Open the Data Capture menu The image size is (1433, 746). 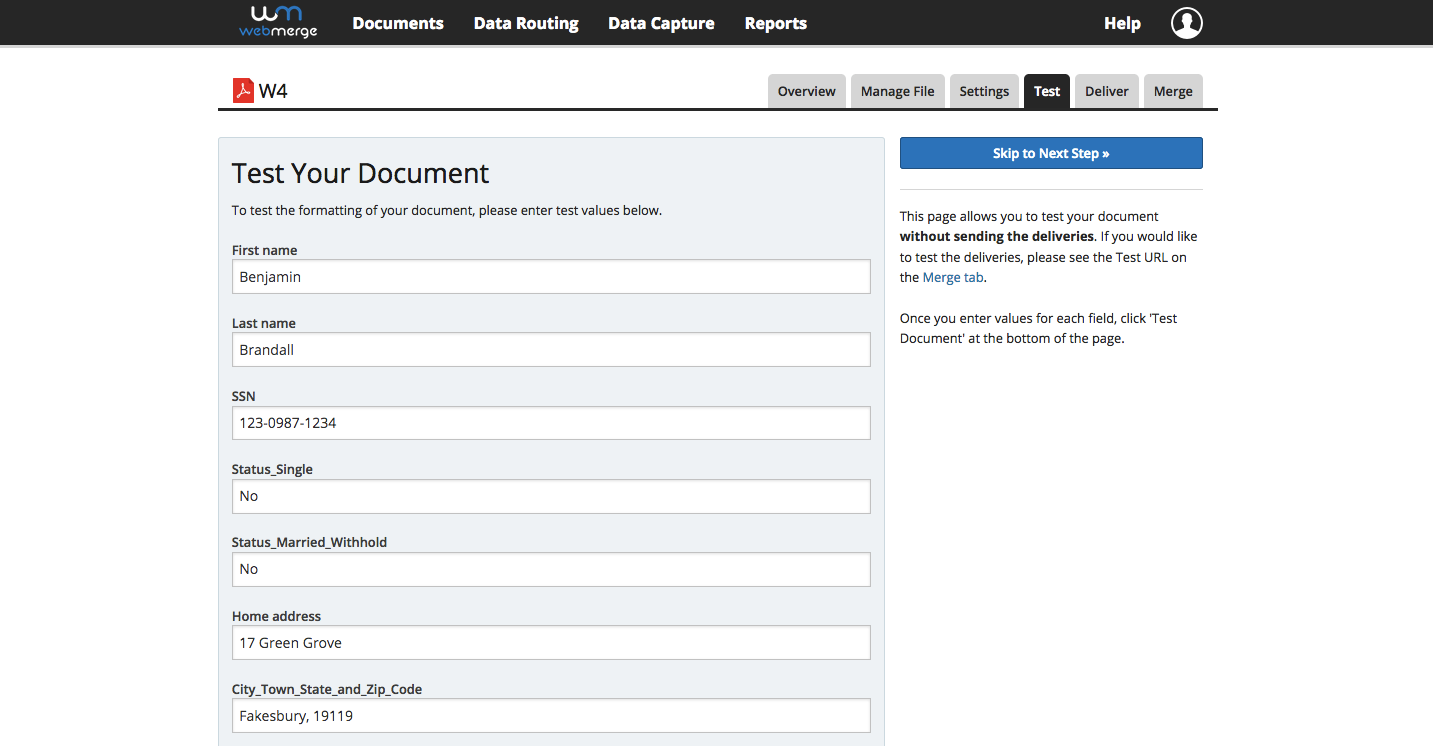point(661,23)
